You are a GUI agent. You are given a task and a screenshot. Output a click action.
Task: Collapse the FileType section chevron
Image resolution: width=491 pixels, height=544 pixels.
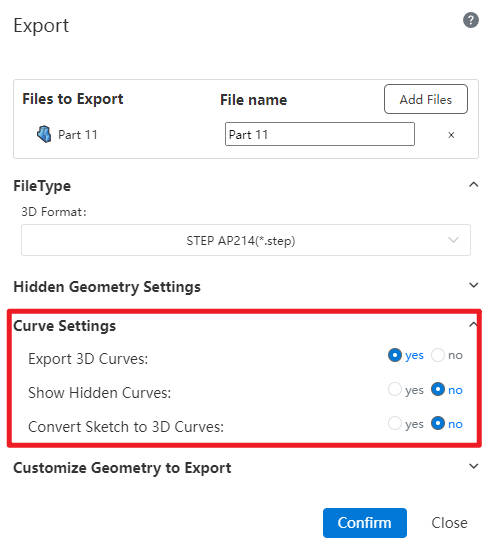pos(473,185)
